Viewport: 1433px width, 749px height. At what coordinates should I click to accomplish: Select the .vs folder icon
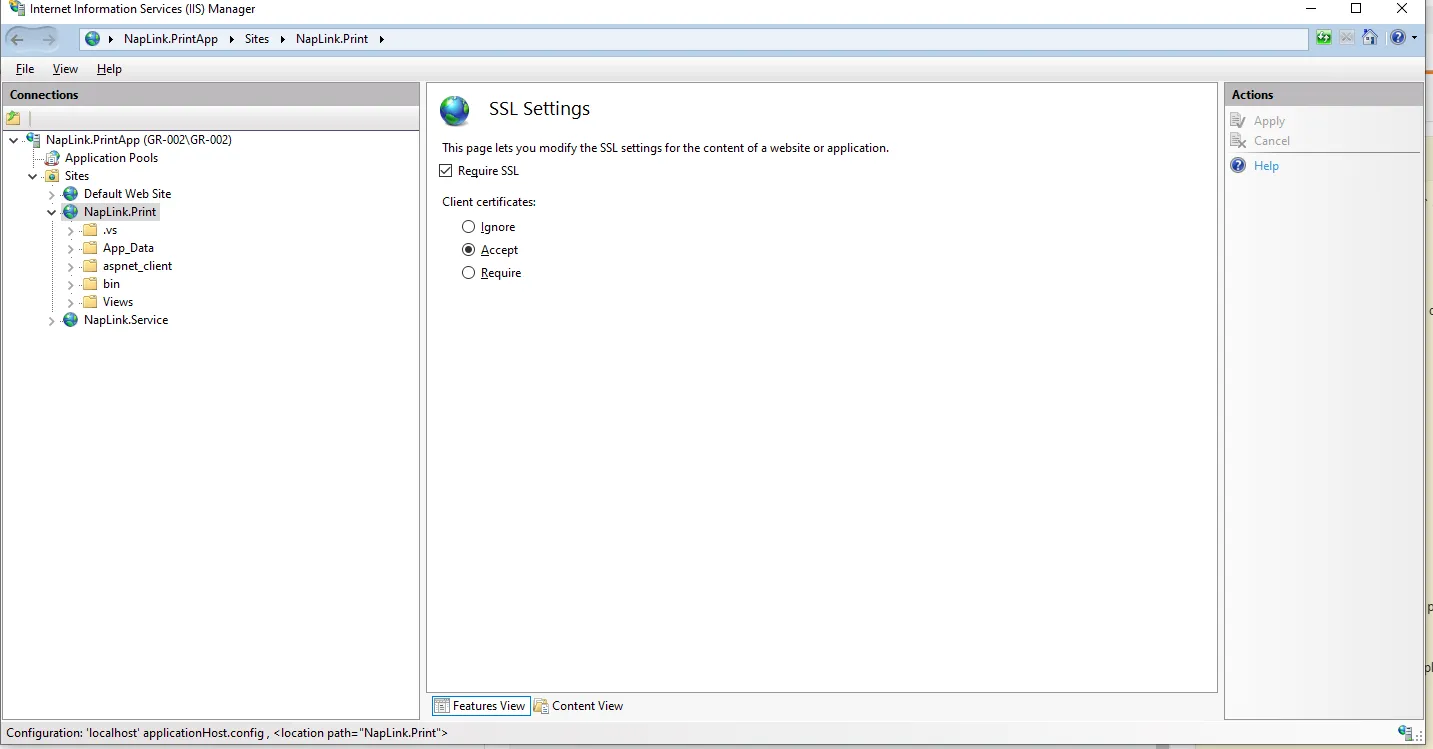click(89, 230)
